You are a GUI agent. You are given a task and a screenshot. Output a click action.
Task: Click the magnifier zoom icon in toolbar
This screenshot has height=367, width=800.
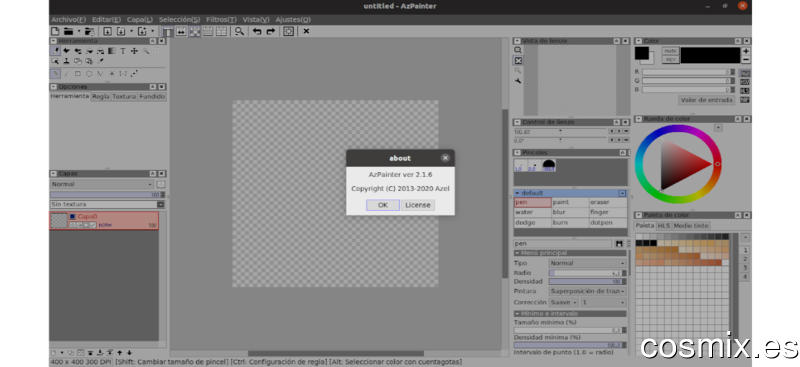(x=239, y=31)
